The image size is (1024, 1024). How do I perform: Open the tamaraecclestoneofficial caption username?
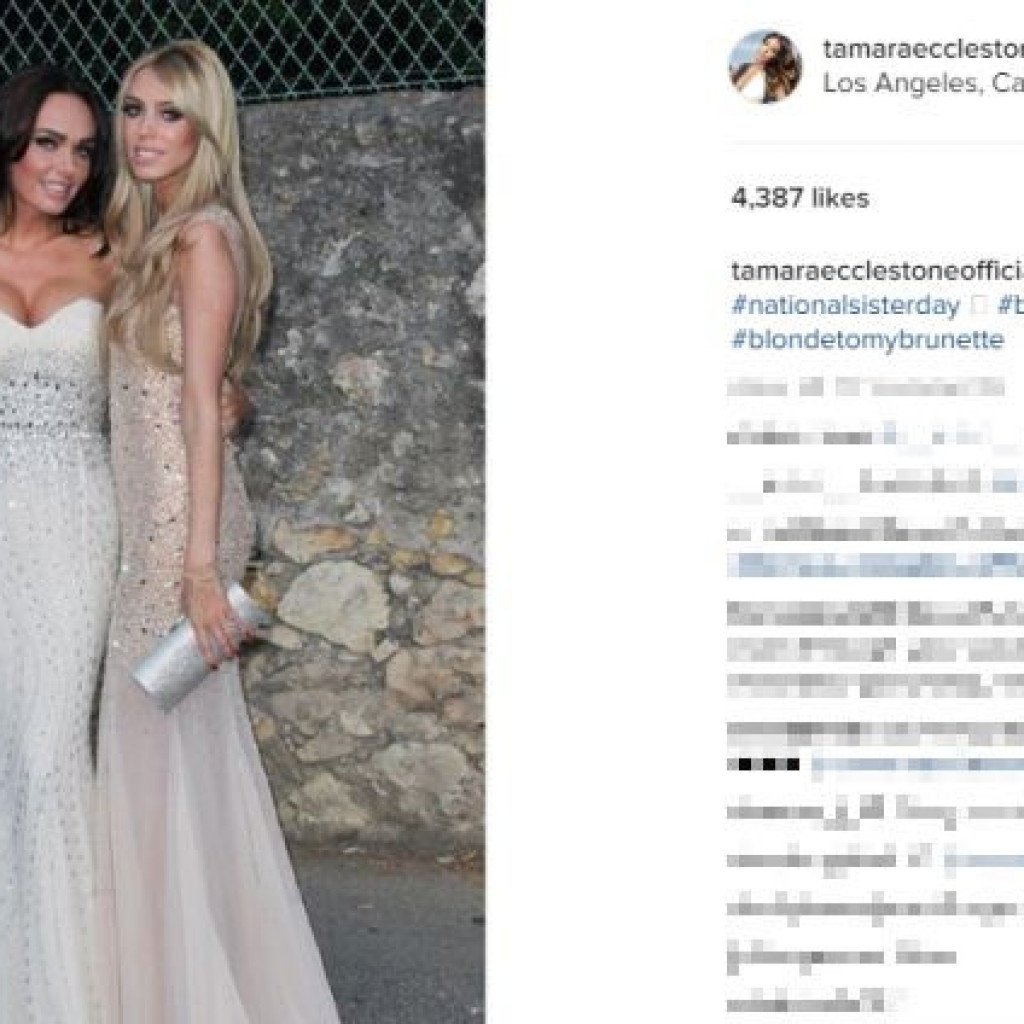click(877, 271)
